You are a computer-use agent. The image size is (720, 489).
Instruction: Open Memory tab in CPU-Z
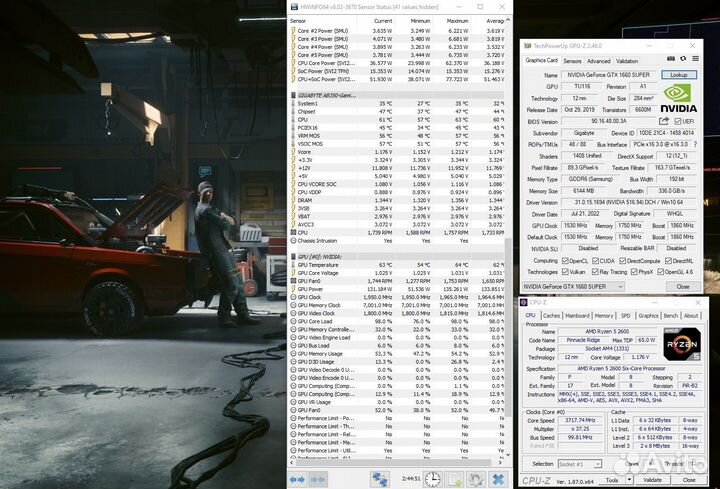604,315
